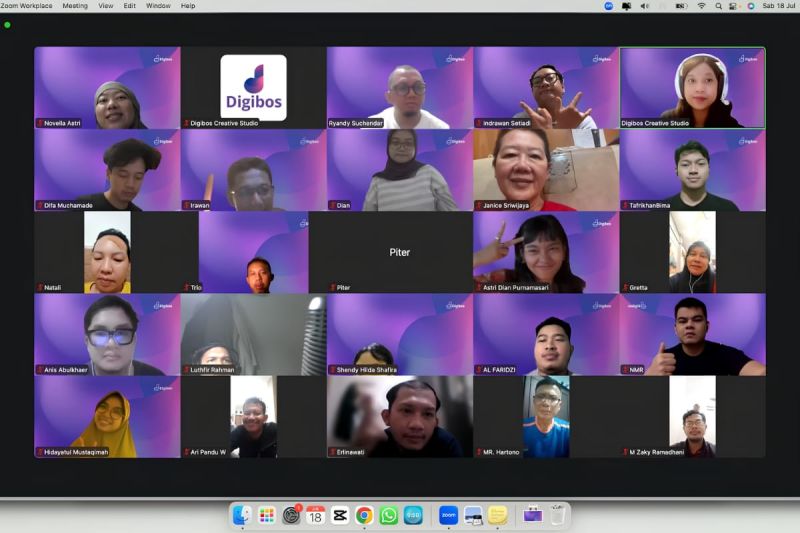Image resolution: width=800 pixels, height=533 pixels.
Task: Open the Zoom app in the dock
Action: 448,515
